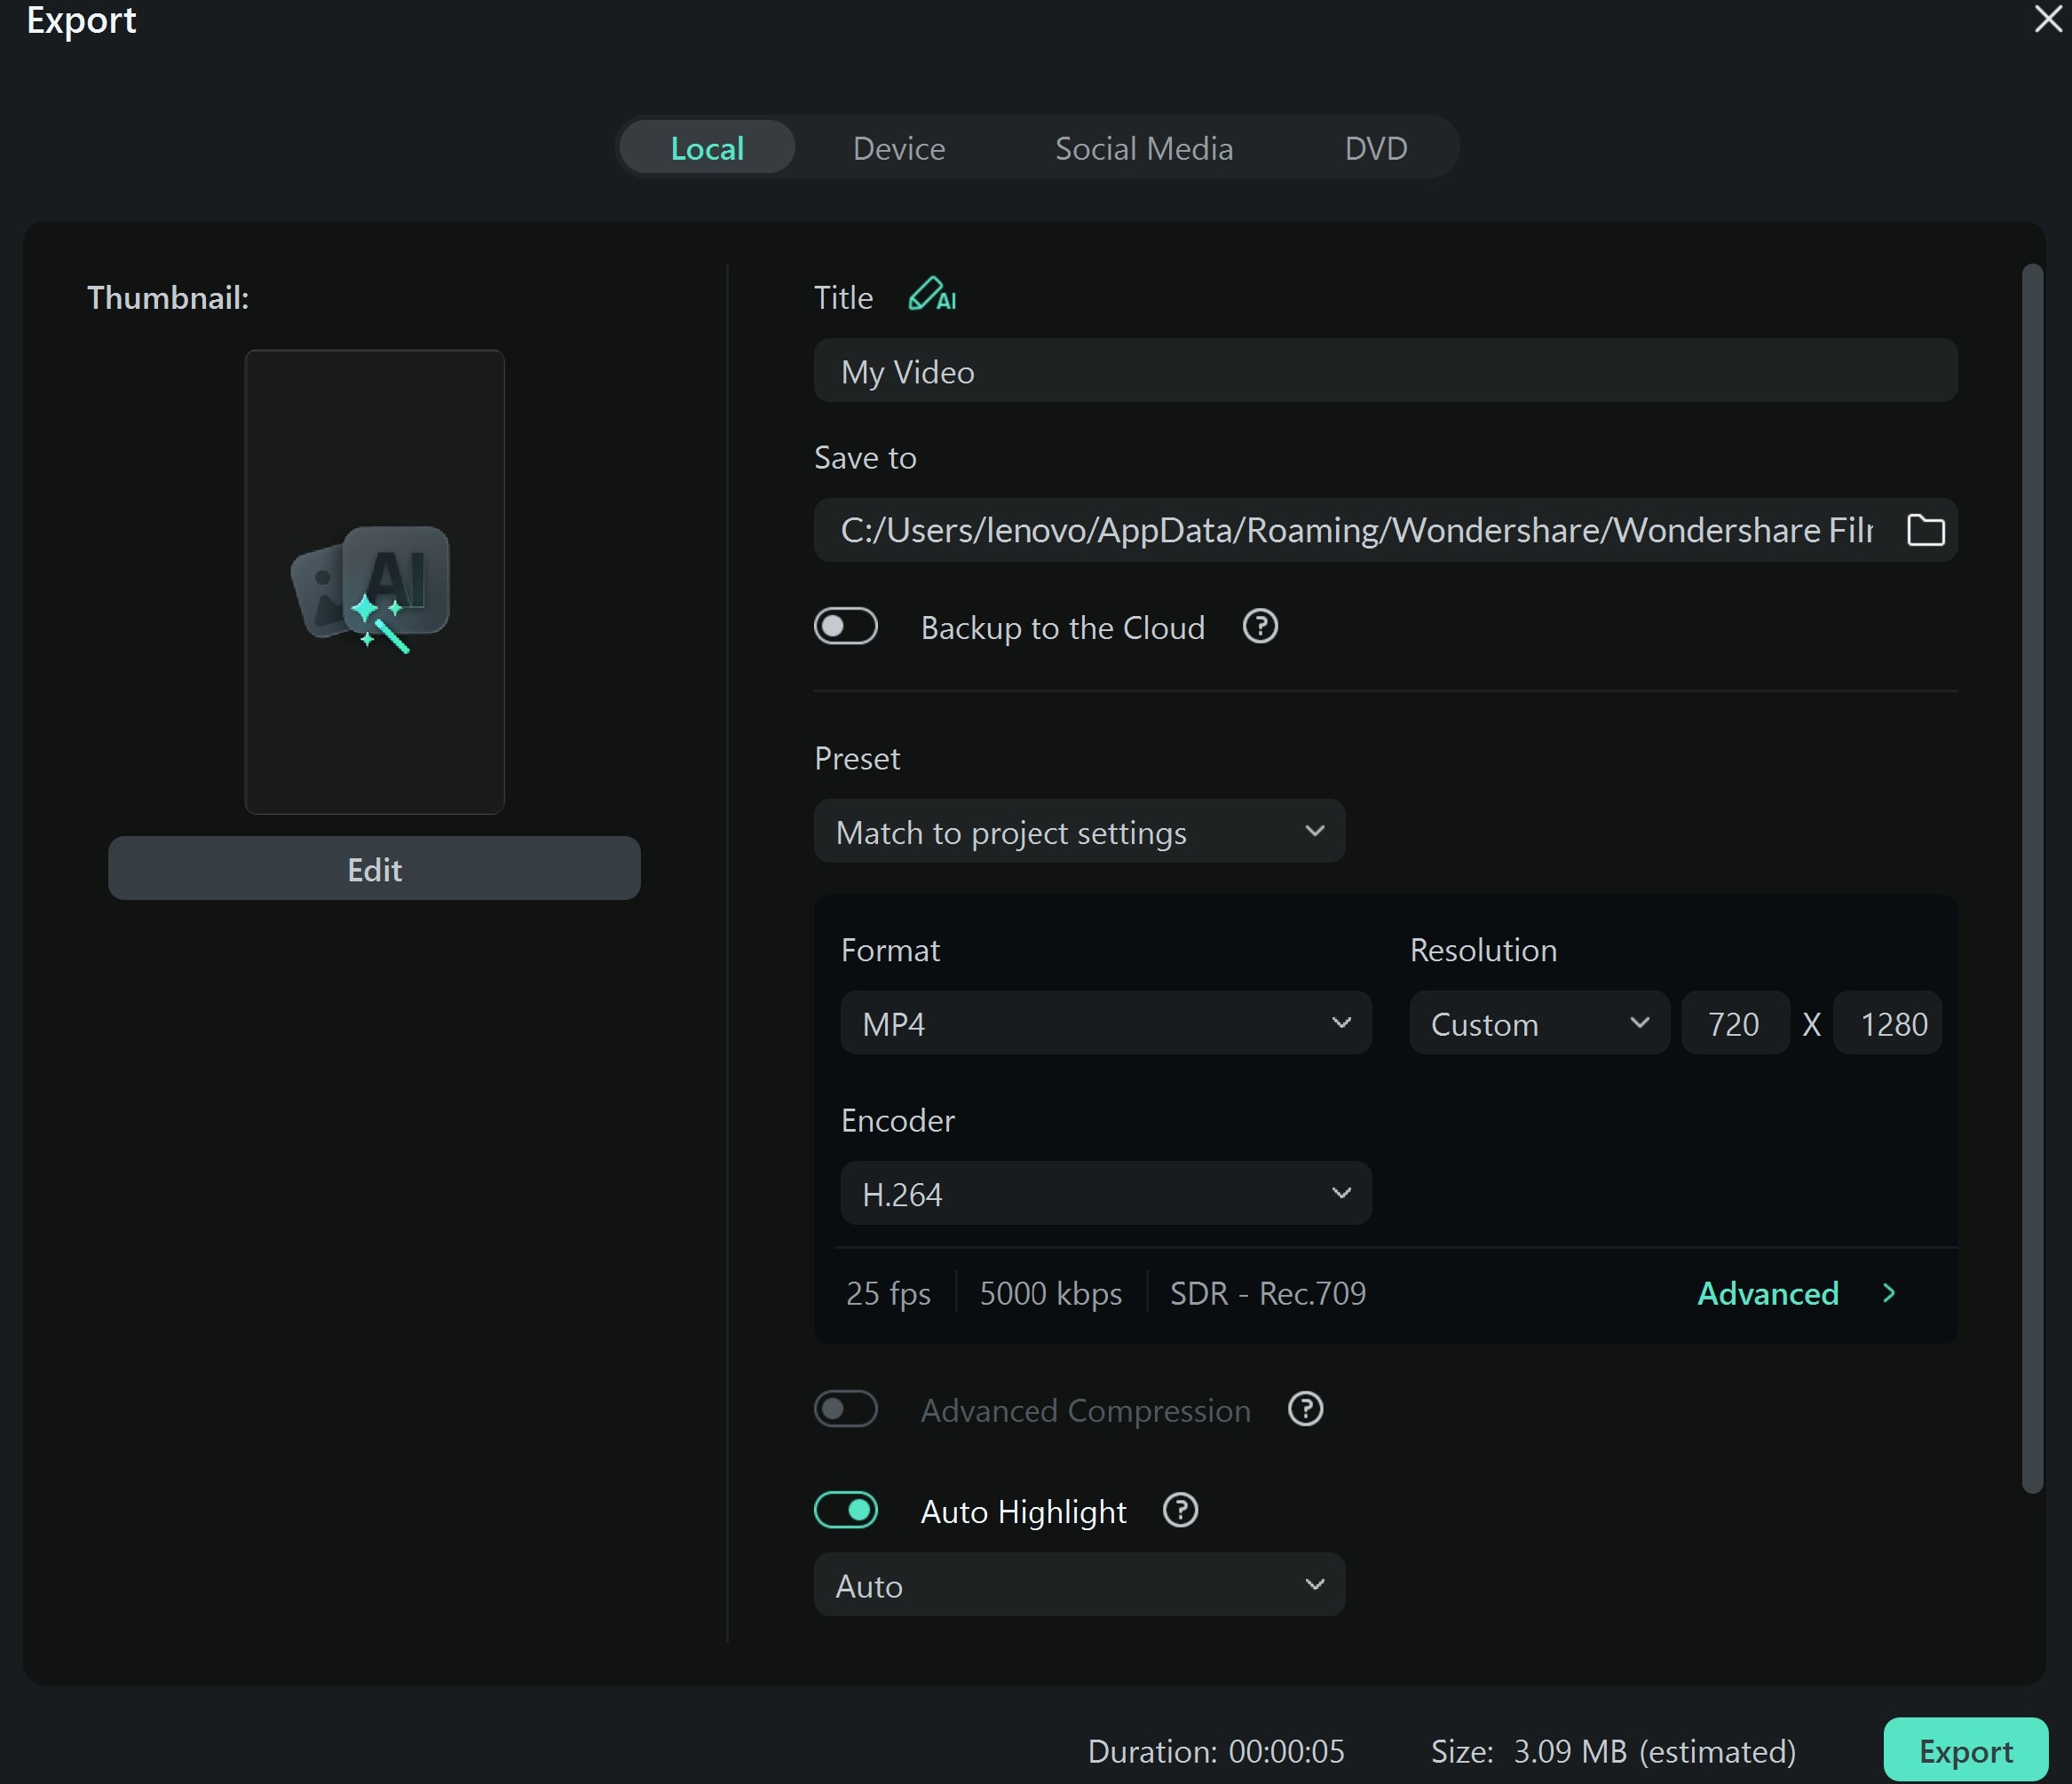2072x1784 pixels.
Task: Click the resolution width field 720
Action: [x=1735, y=1023]
